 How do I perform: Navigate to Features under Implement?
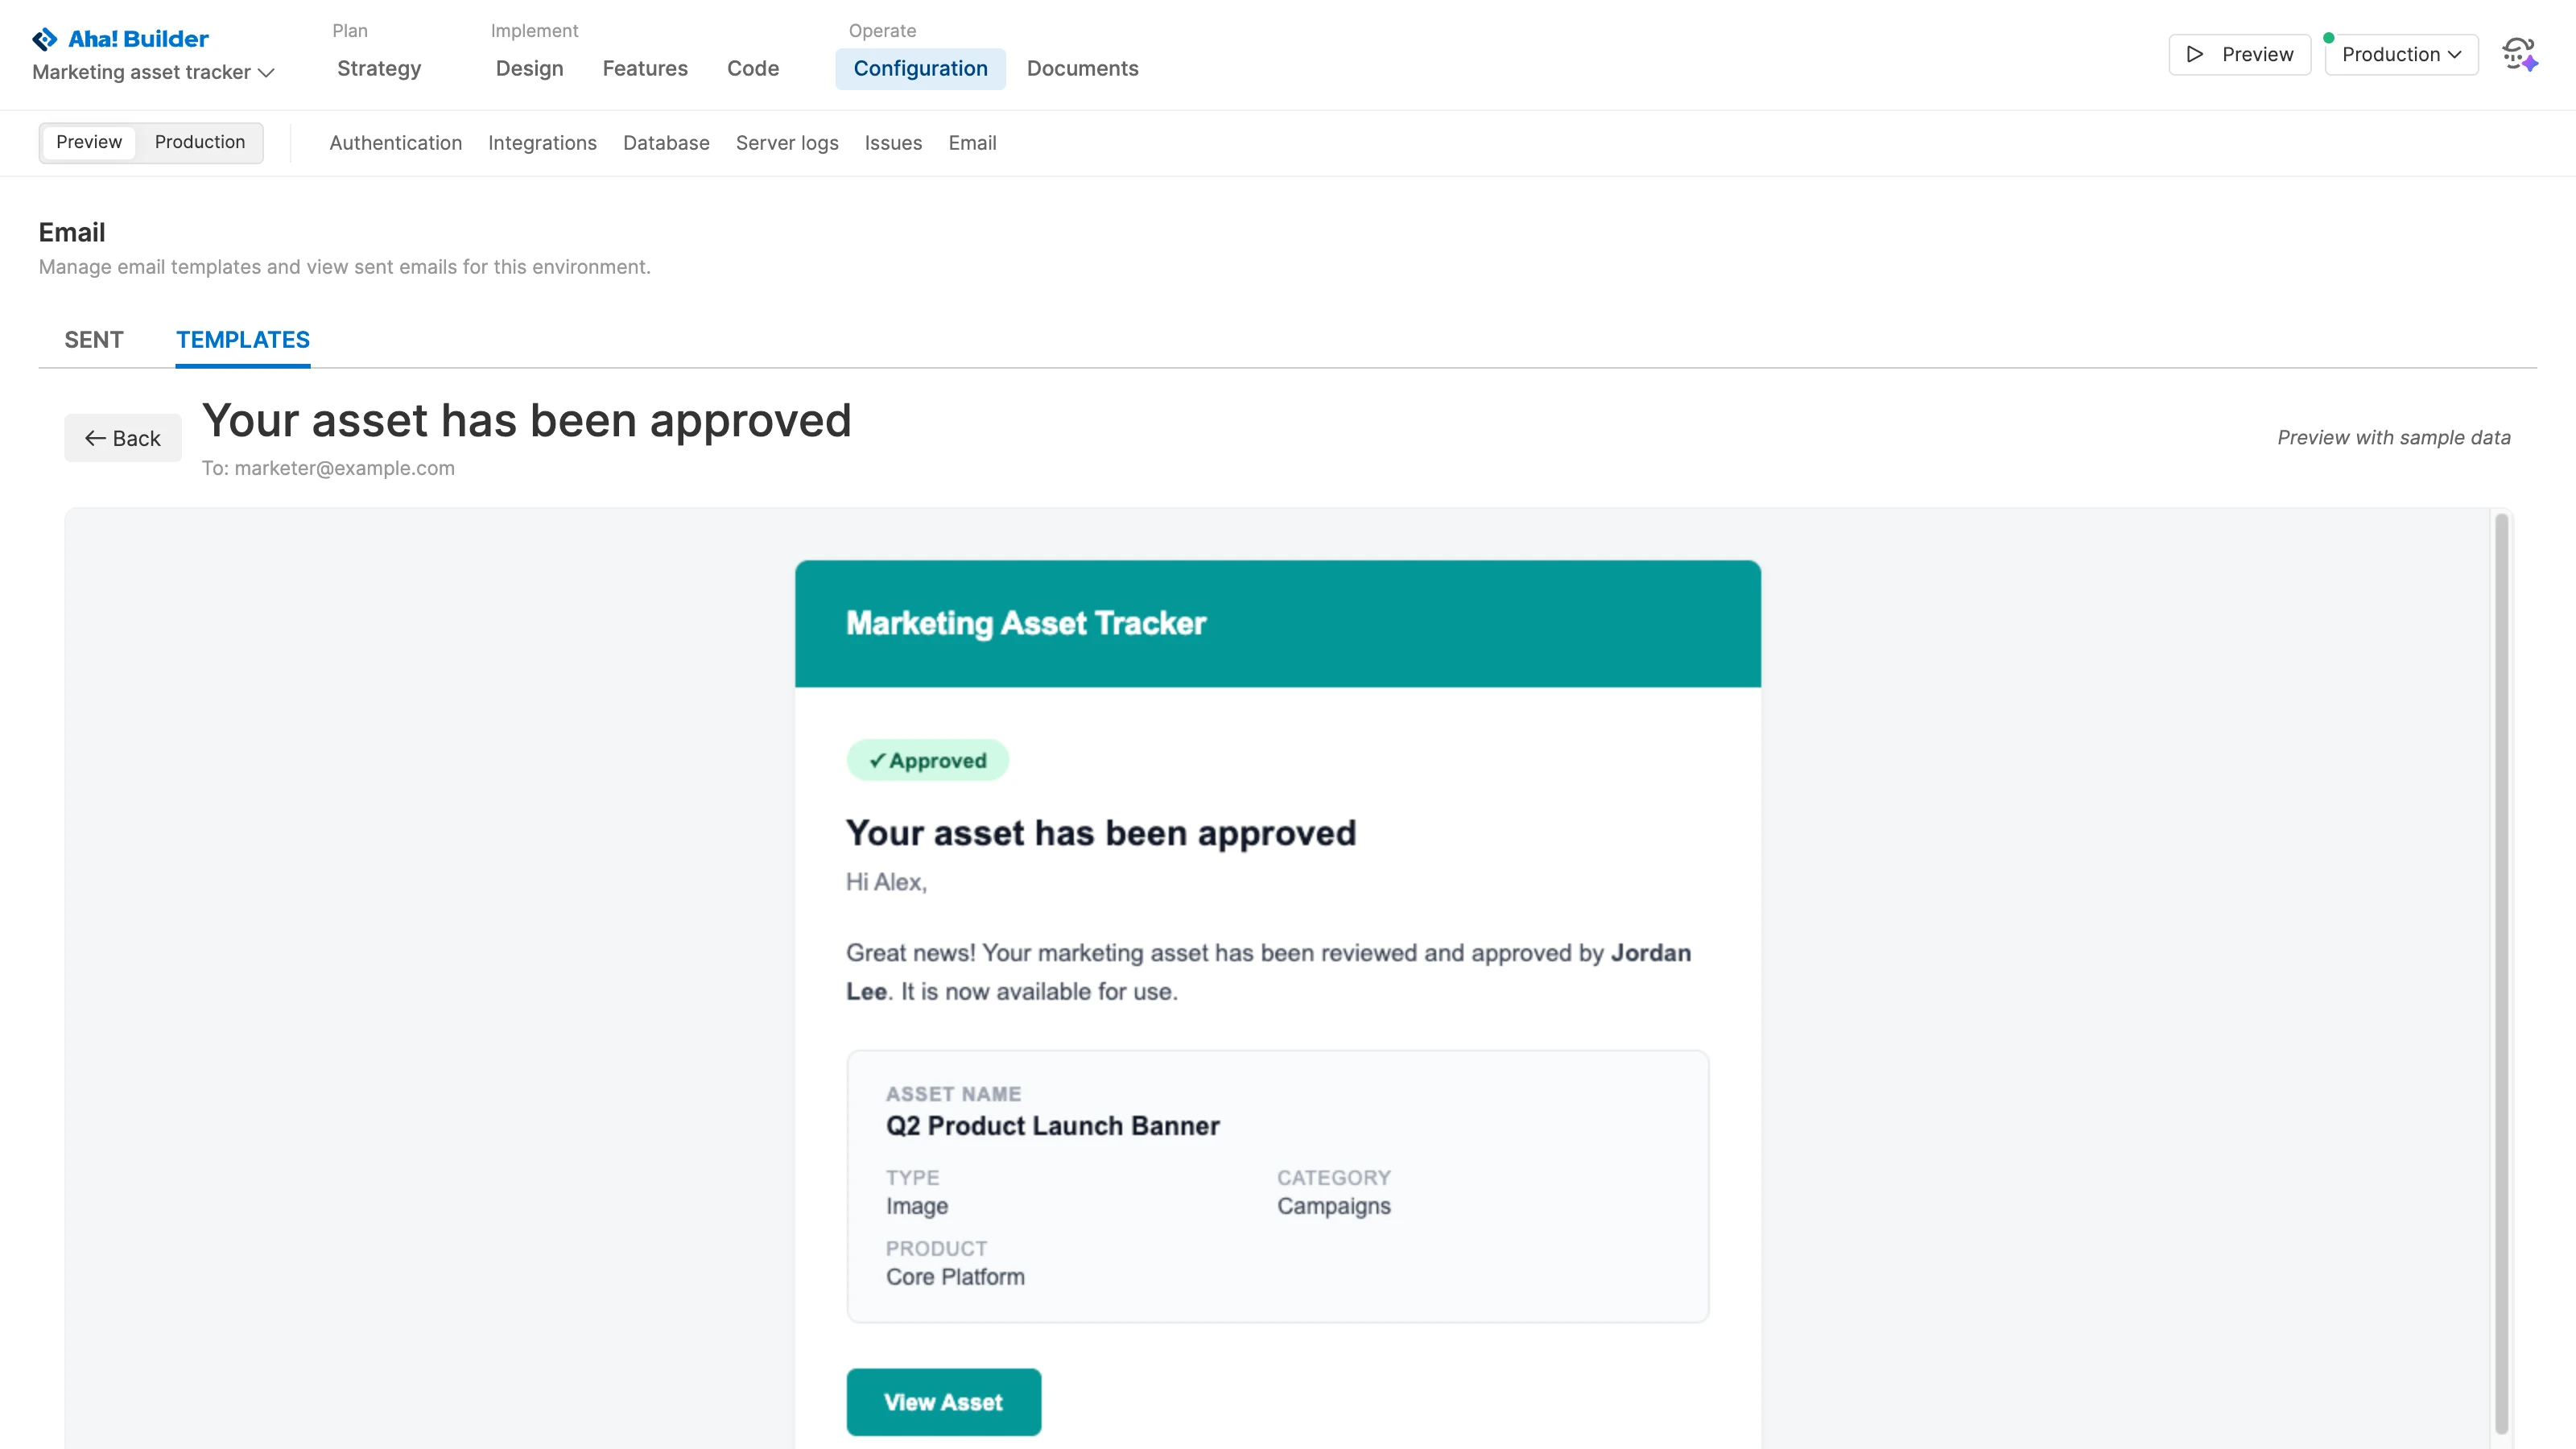(x=645, y=68)
